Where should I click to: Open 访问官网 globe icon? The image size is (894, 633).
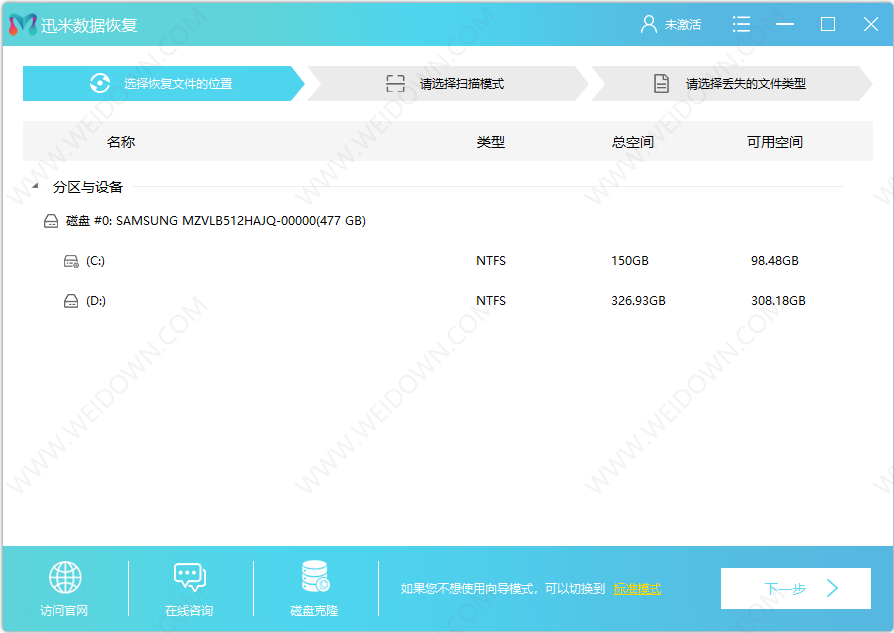(65, 577)
